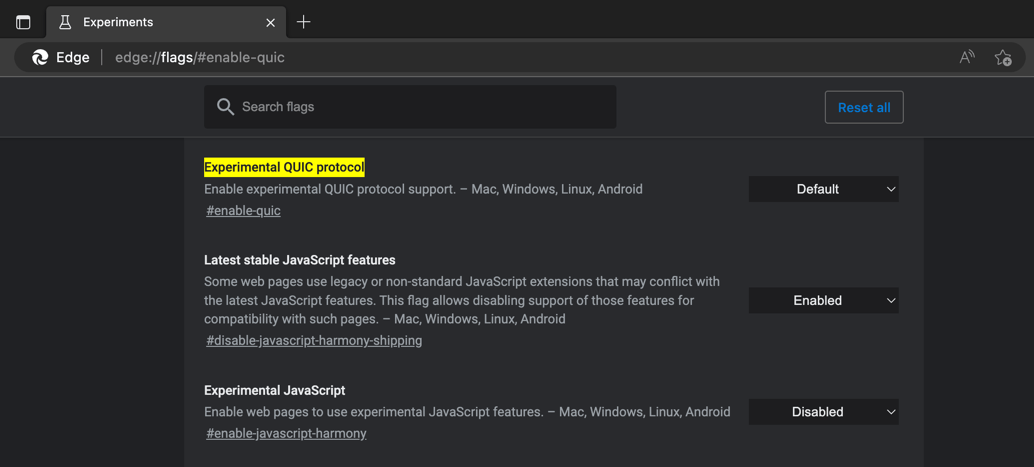1034x467 pixels.
Task: Click the Latest stable JavaScript features heading
Action: [x=300, y=260]
